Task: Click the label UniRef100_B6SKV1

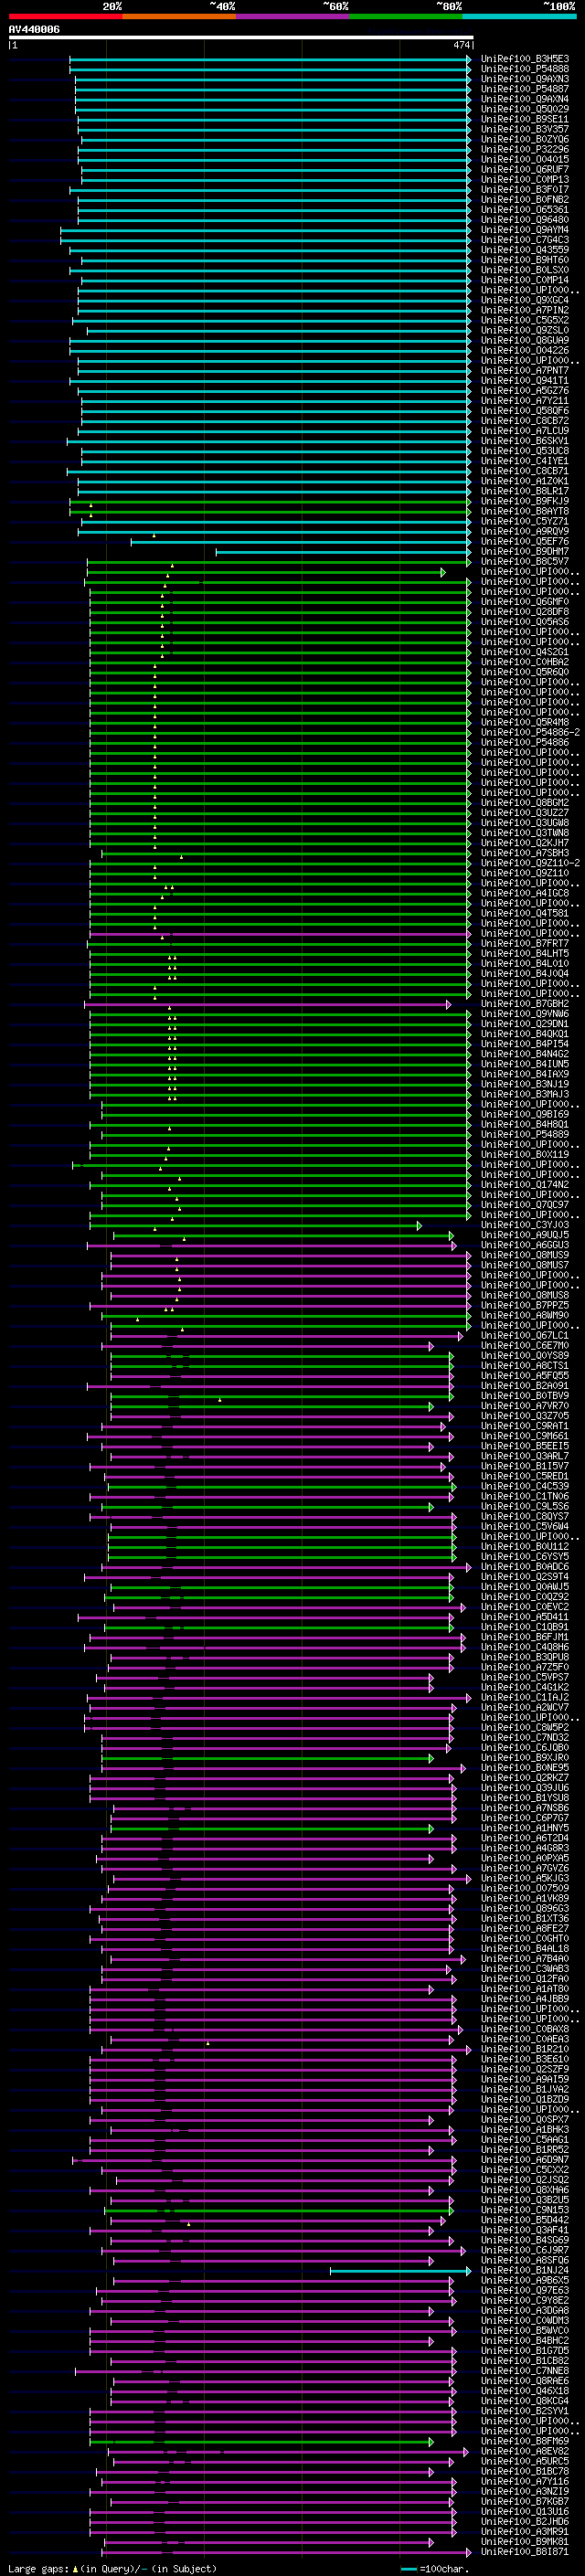Action: 525,441
